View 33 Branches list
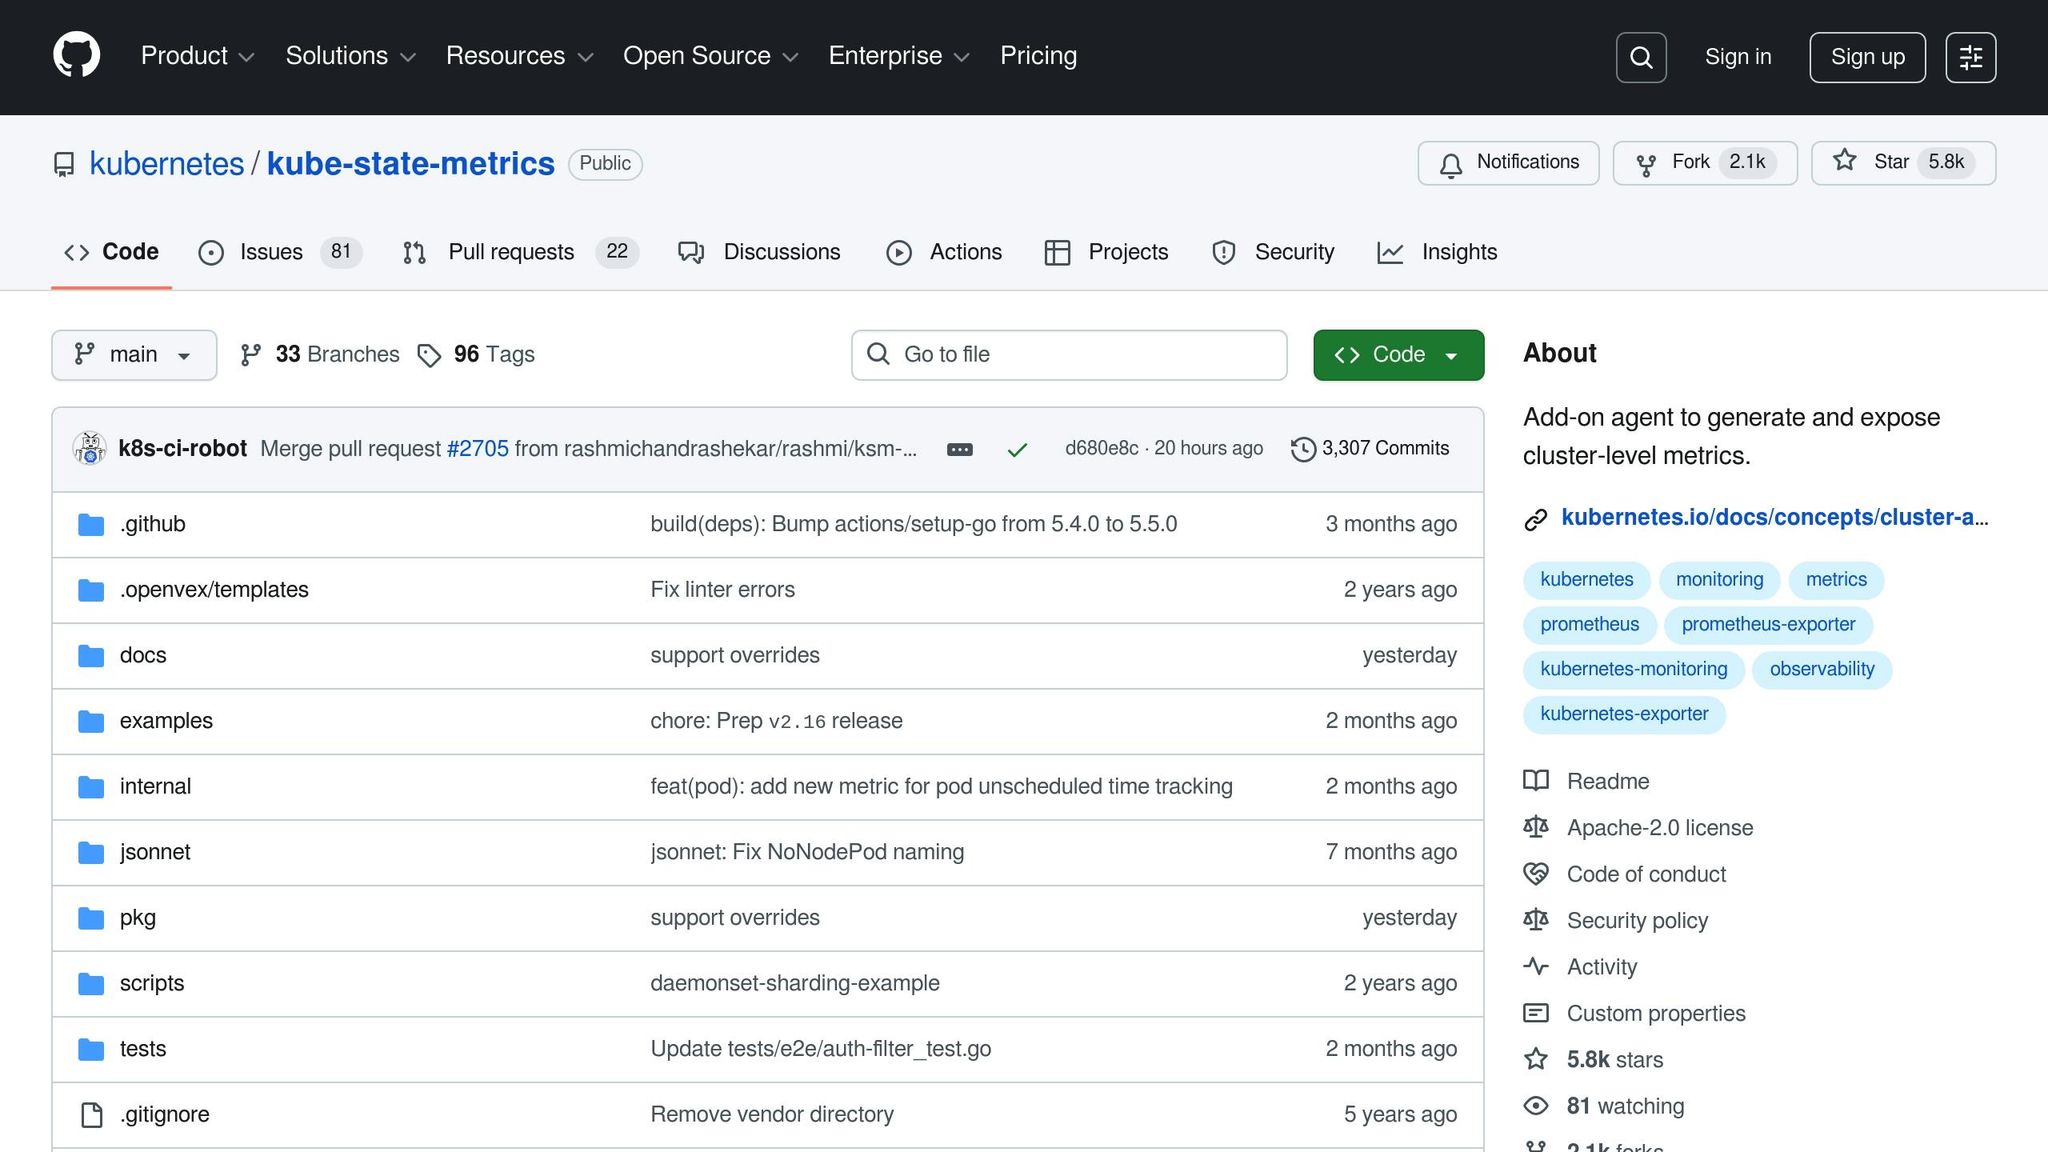The height and width of the screenshot is (1152, 2048). point(320,355)
